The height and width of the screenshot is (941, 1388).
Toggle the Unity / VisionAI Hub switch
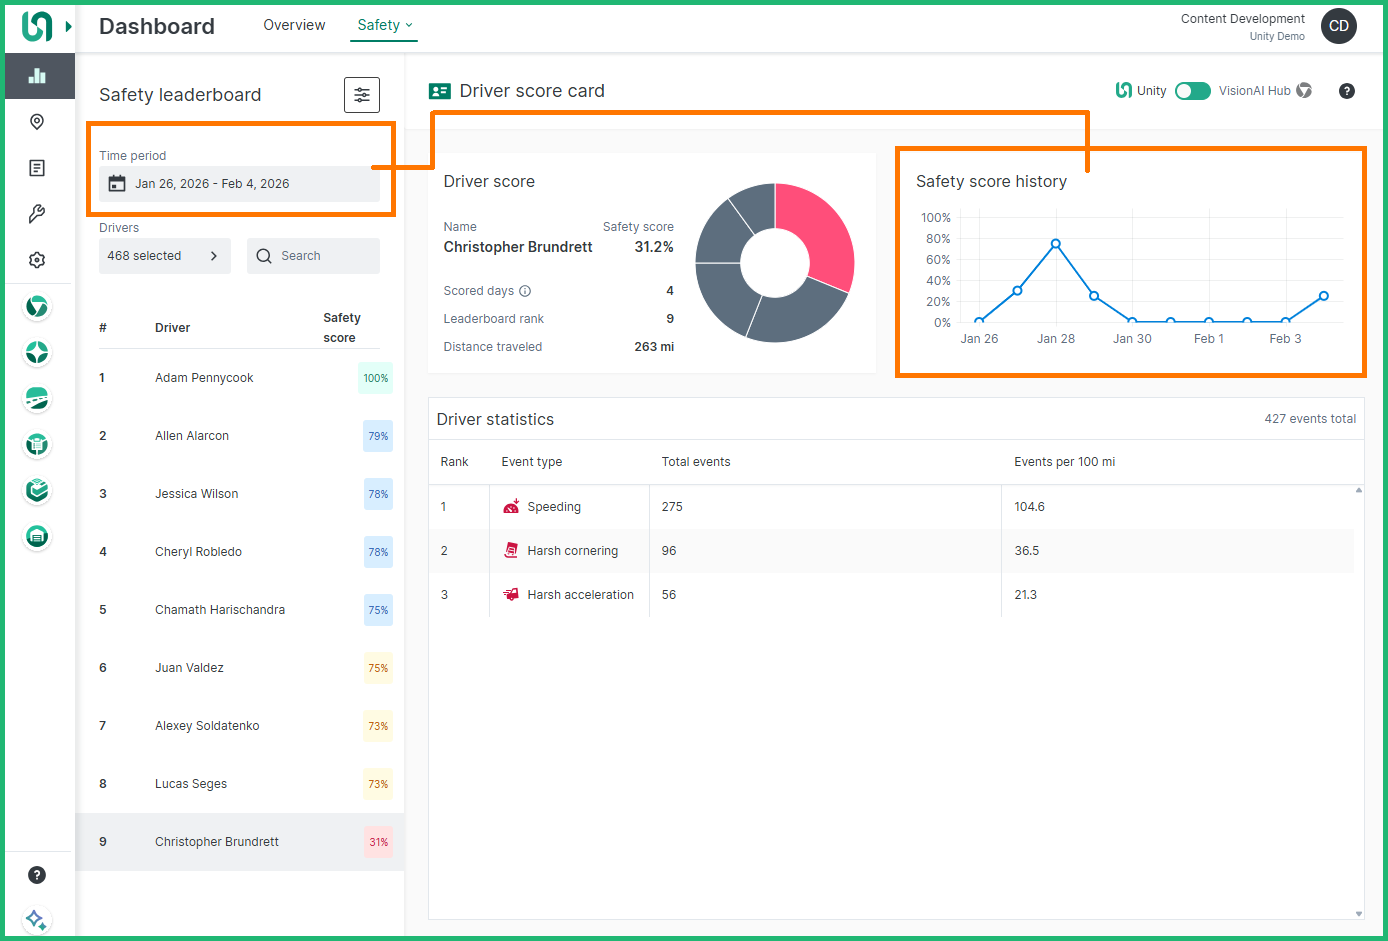click(1192, 91)
